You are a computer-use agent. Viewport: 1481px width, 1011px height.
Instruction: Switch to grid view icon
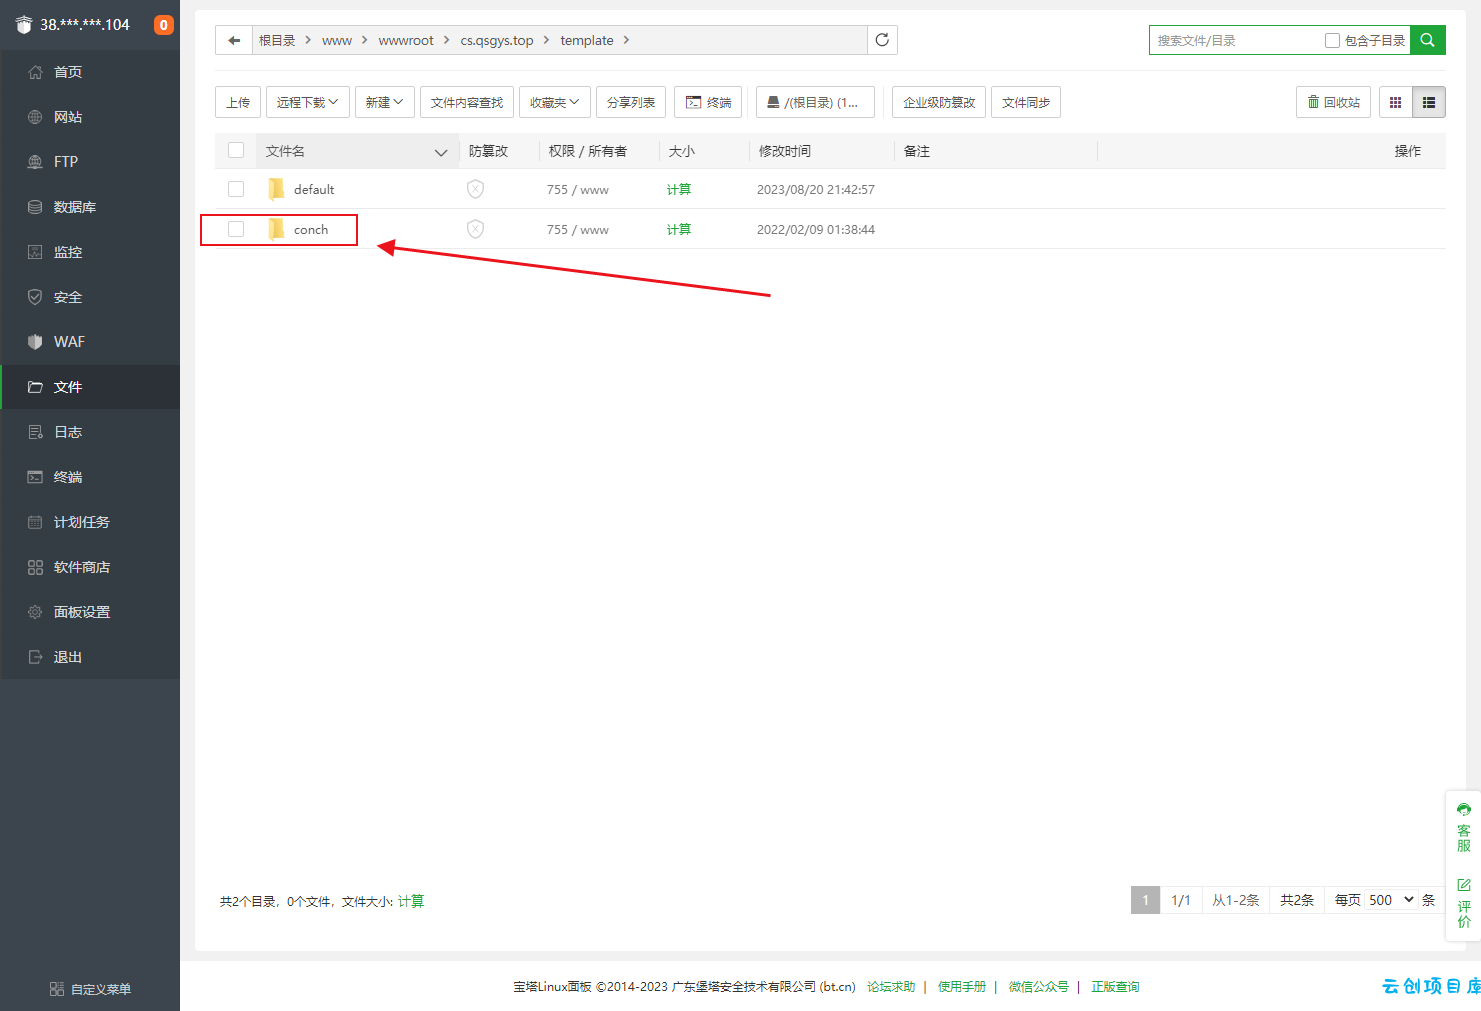[x=1395, y=102]
